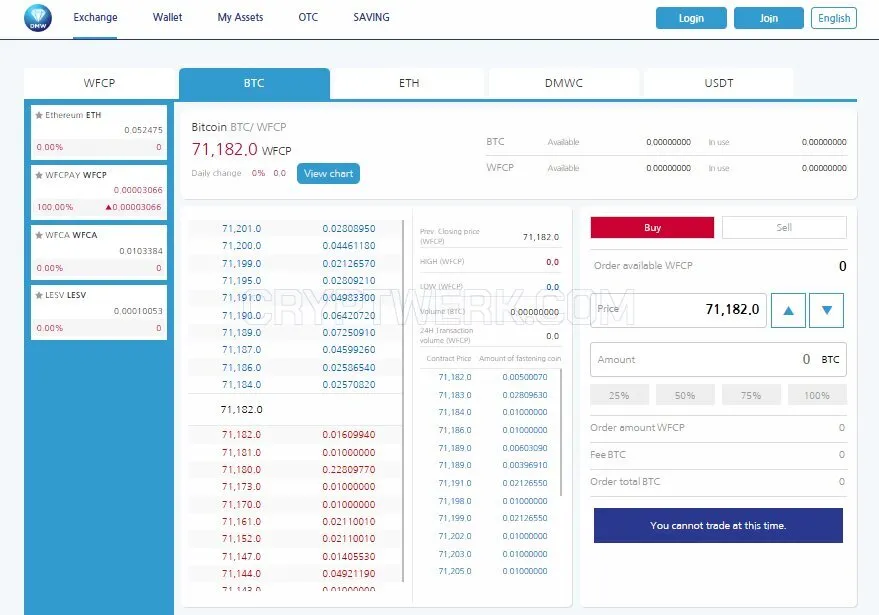
Task: Open the DMWC market tab
Action: (563, 83)
